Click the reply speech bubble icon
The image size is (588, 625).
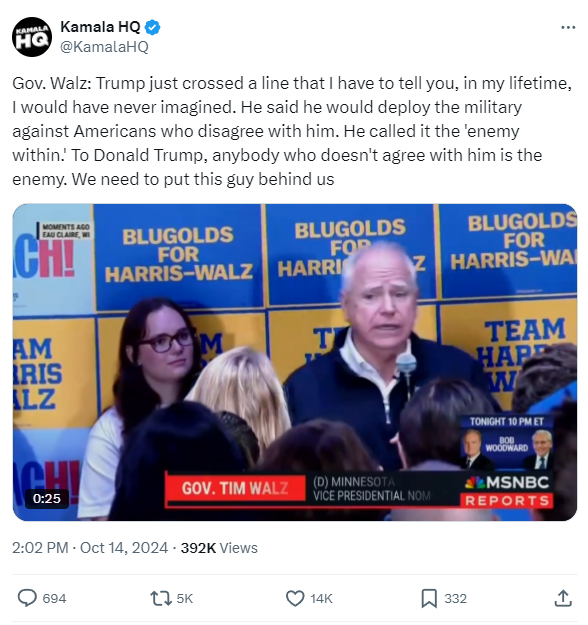27,598
